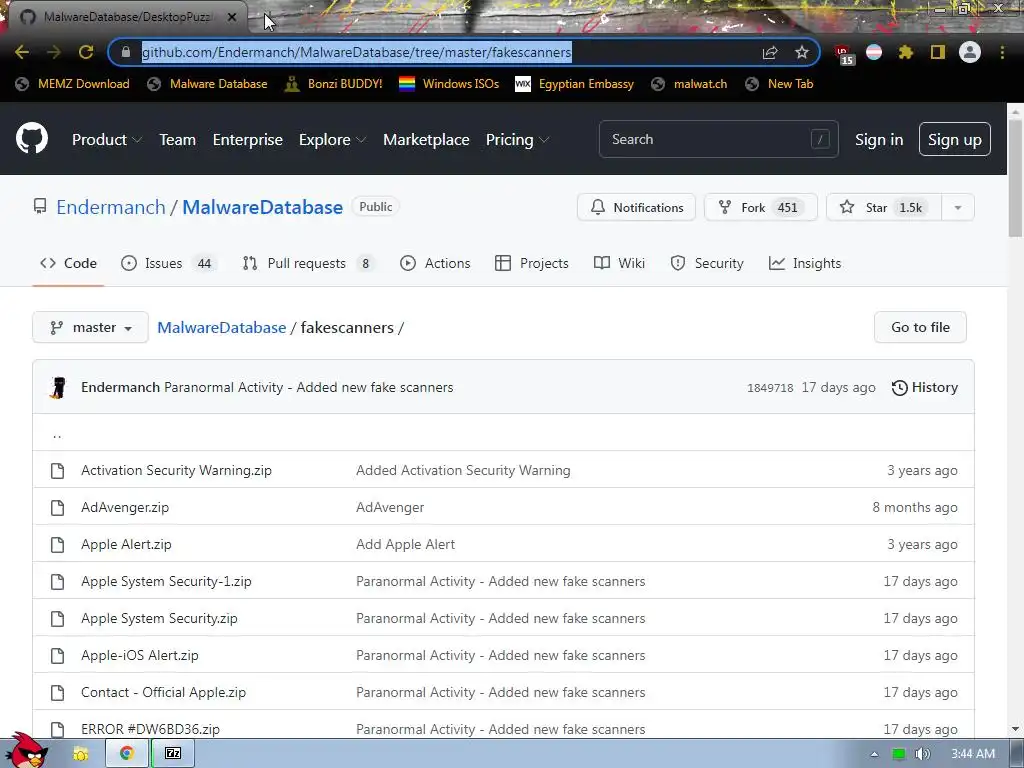Focus the GitHub Search field
1024x768 pixels.
[x=718, y=139]
